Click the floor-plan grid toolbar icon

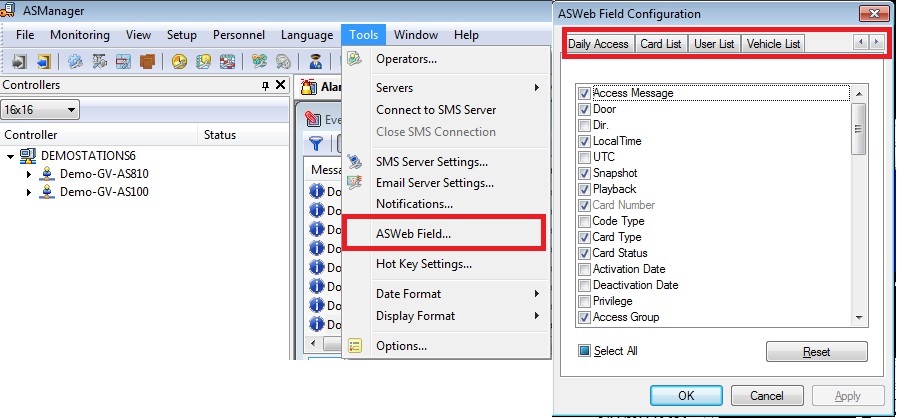[123, 61]
